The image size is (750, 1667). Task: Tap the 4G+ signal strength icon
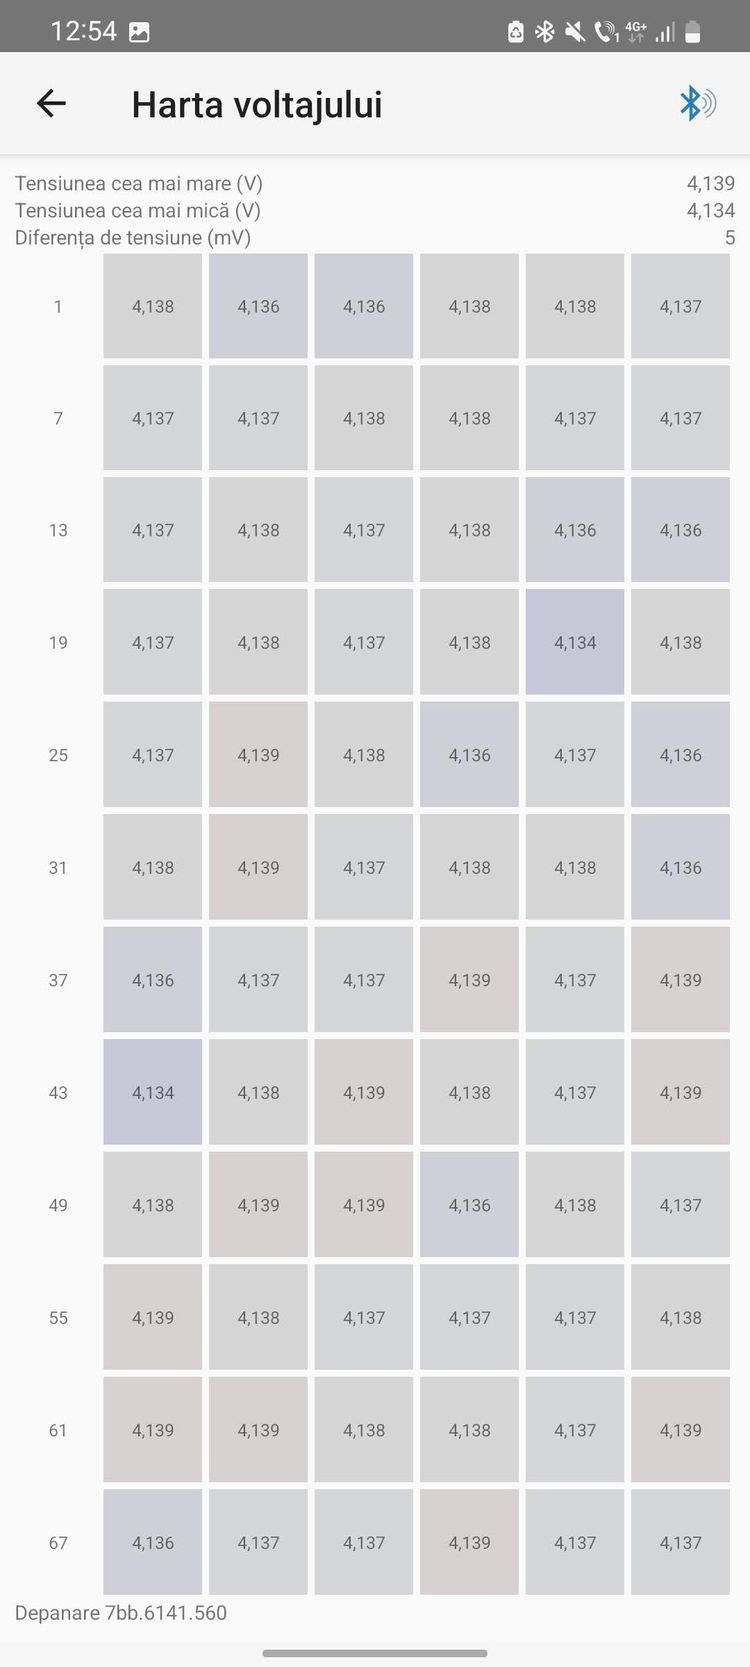(636, 32)
